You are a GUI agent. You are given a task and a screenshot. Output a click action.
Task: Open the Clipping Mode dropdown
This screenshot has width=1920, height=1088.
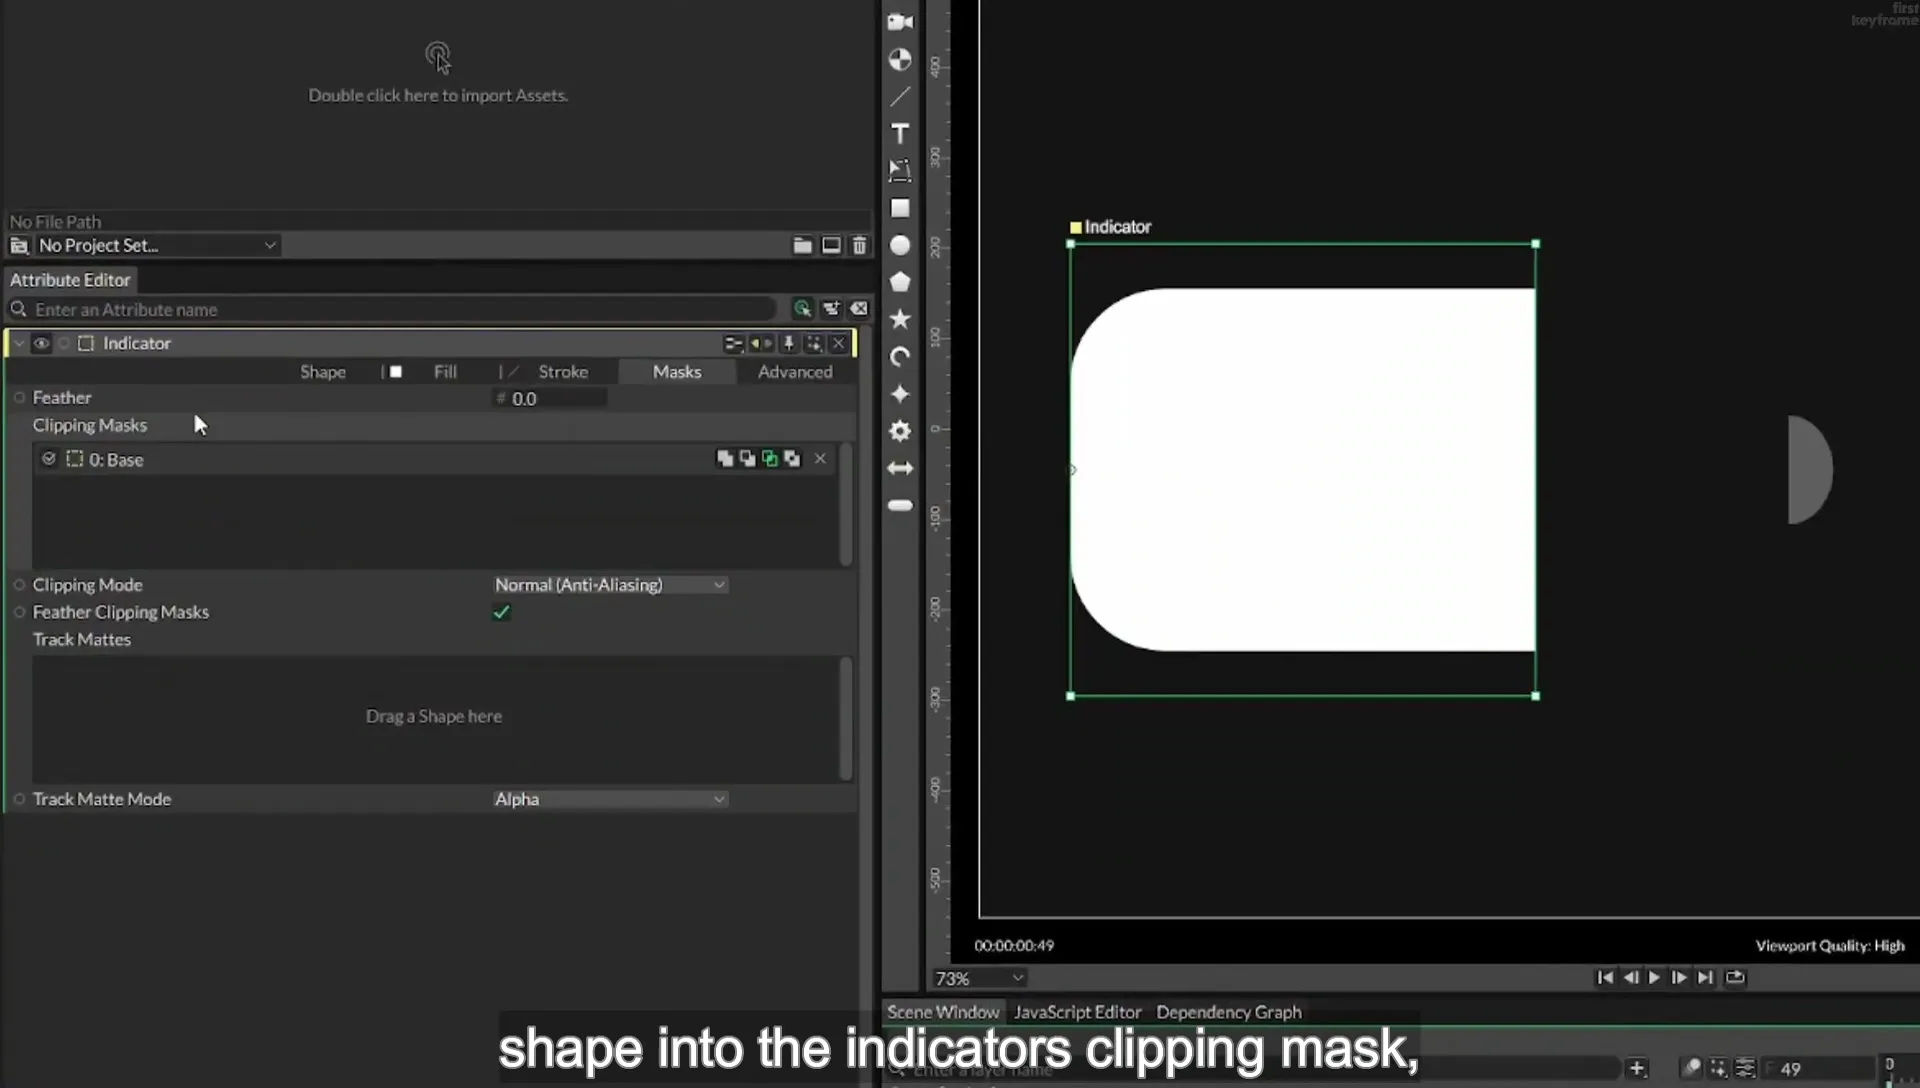pos(610,585)
